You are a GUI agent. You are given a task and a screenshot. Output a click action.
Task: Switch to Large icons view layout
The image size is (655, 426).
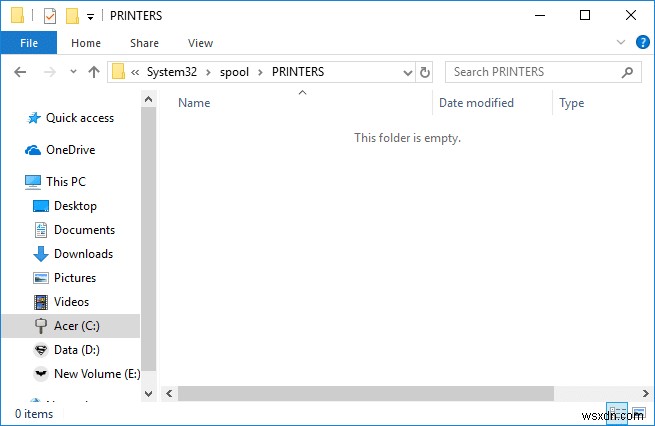pos(638,412)
